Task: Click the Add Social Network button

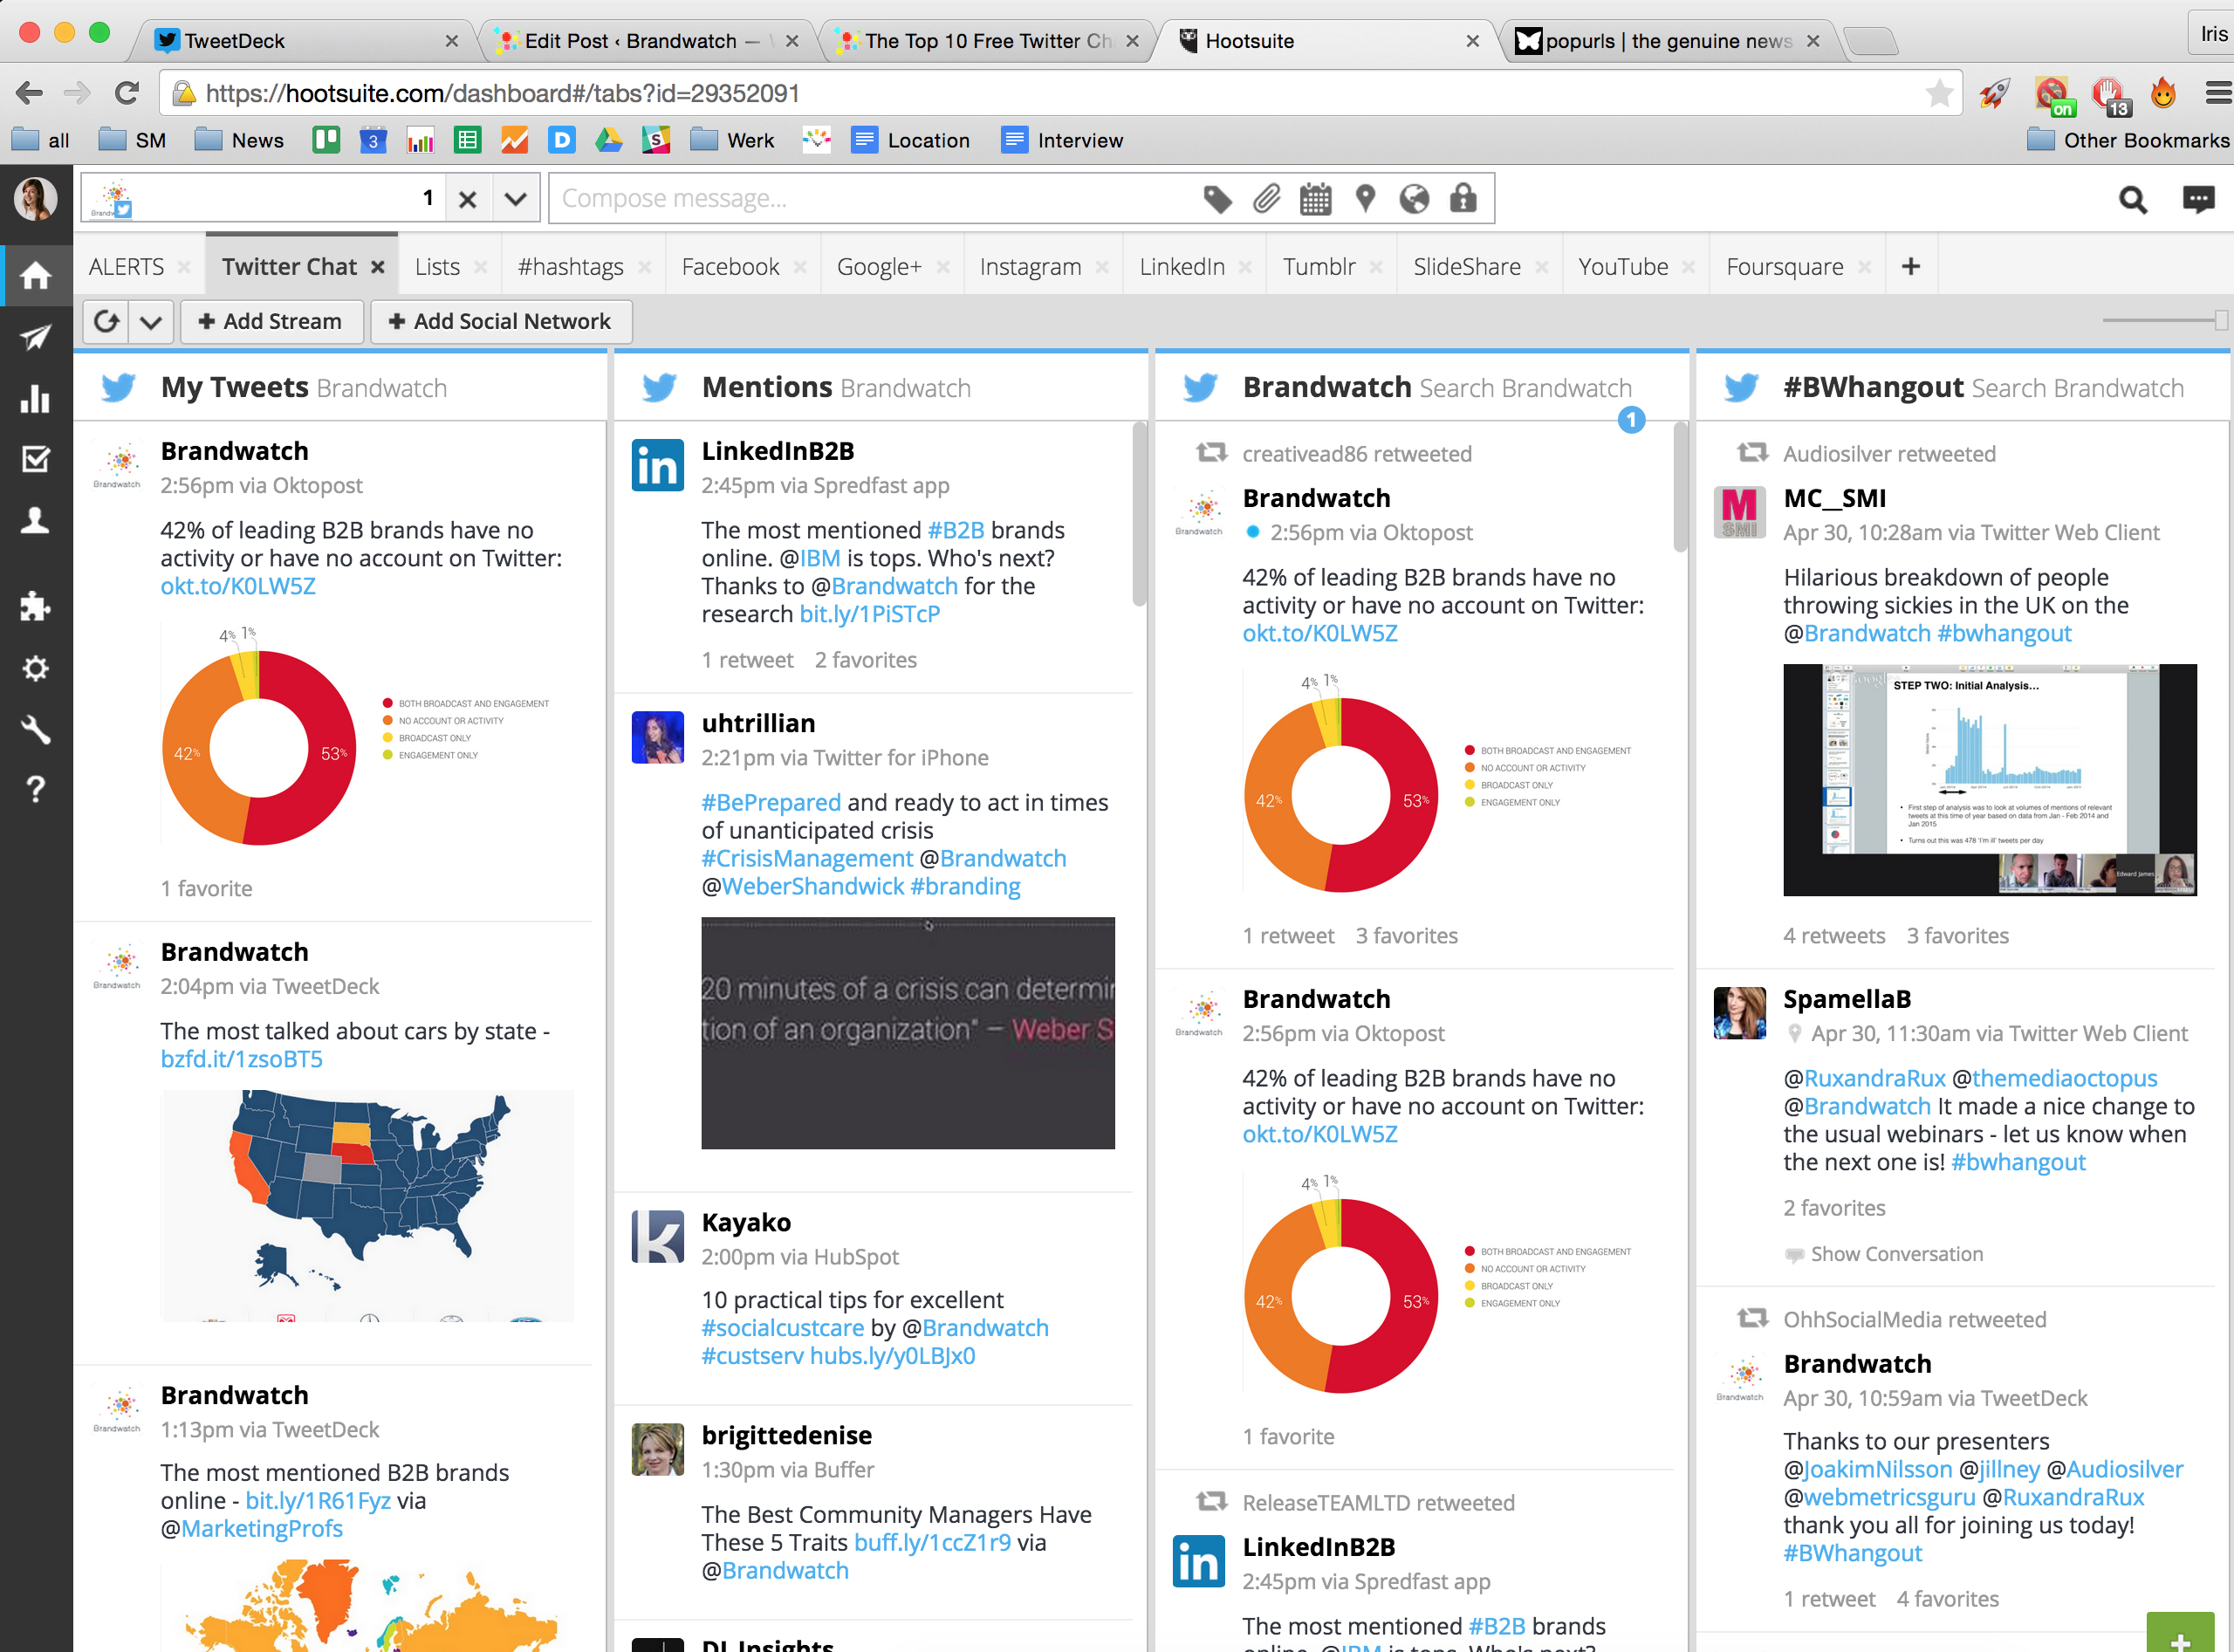Action: [x=500, y=322]
